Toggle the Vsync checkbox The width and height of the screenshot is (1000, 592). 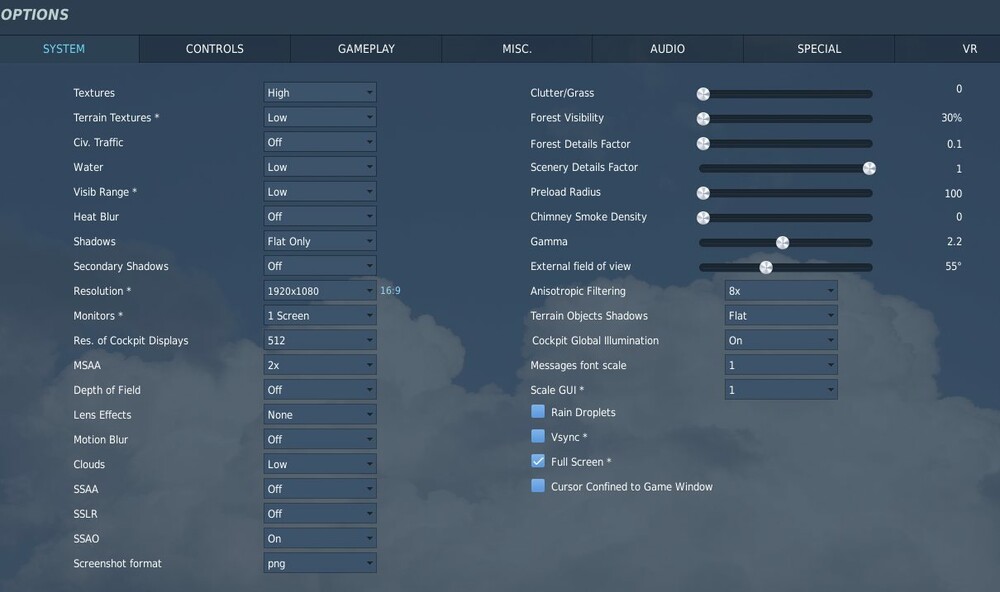(x=538, y=436)
